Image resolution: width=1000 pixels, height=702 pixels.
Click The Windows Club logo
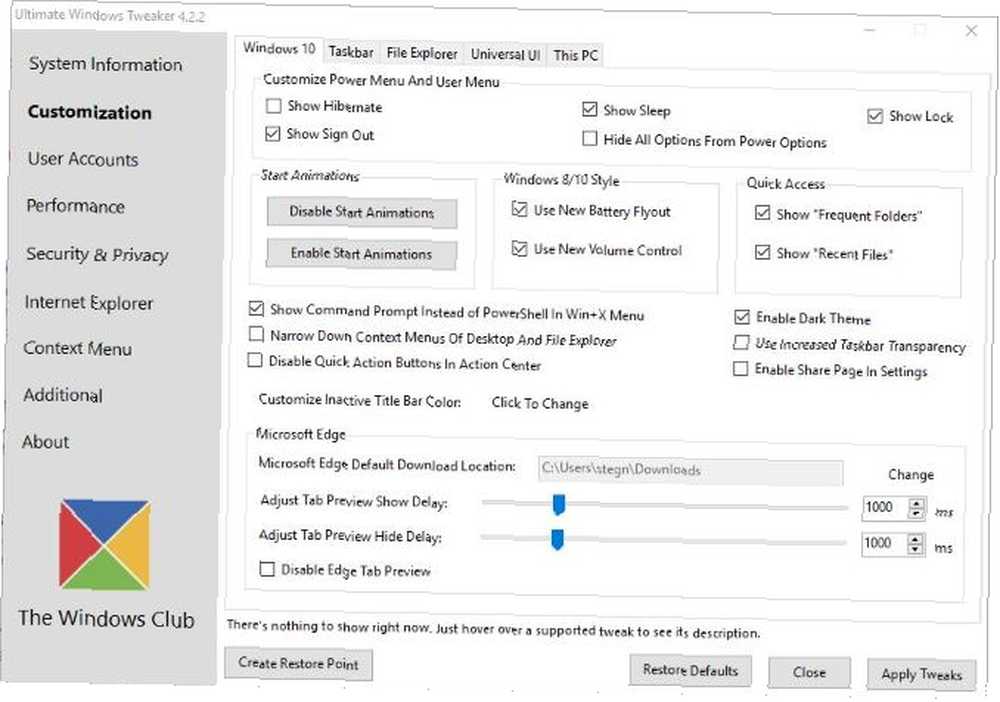(105, 544)
